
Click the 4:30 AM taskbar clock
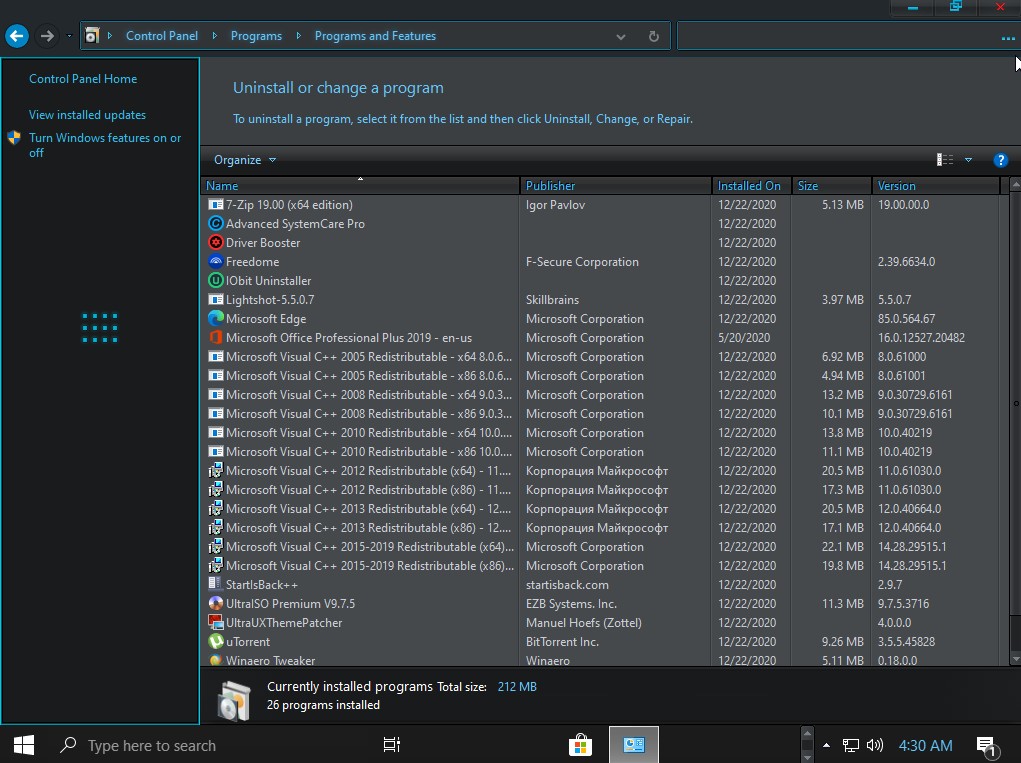pos(925,745)
